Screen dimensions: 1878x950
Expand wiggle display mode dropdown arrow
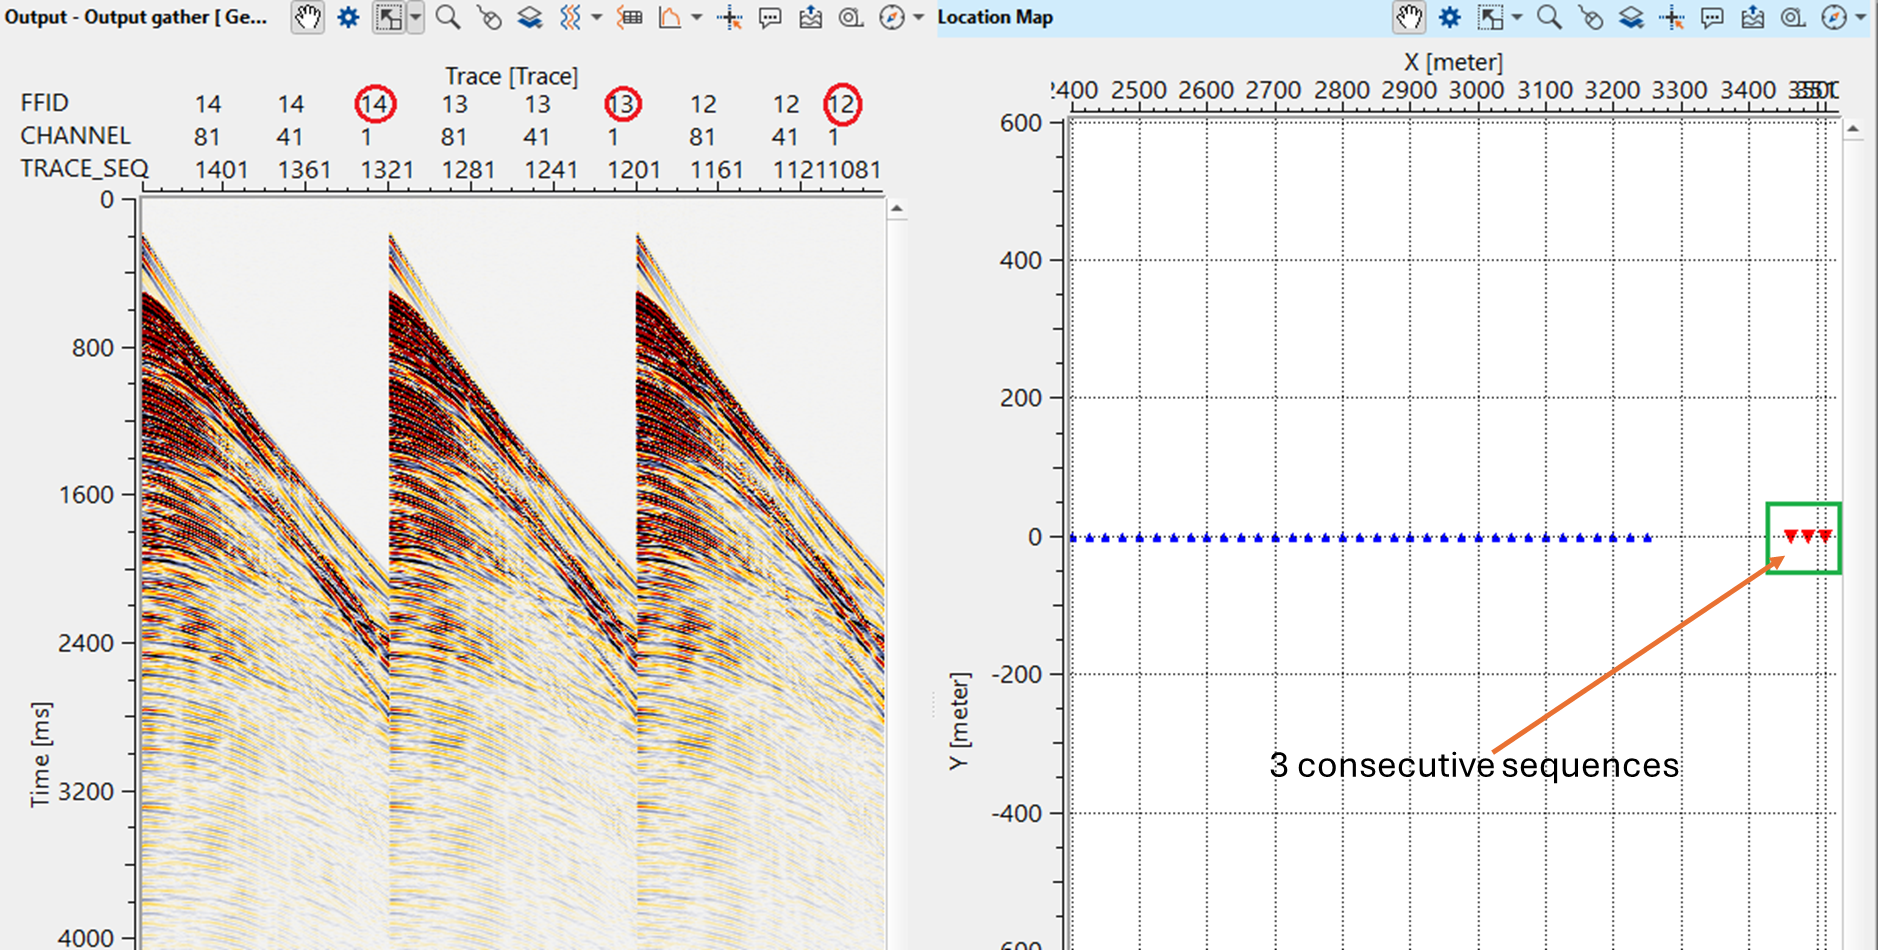coord(597,18)
